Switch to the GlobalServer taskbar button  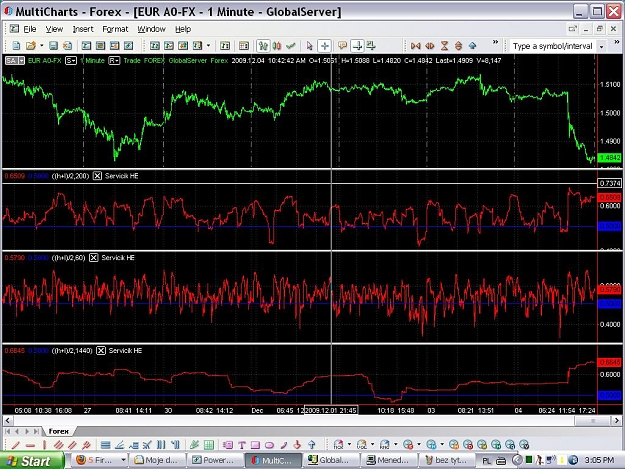(330, 460)
